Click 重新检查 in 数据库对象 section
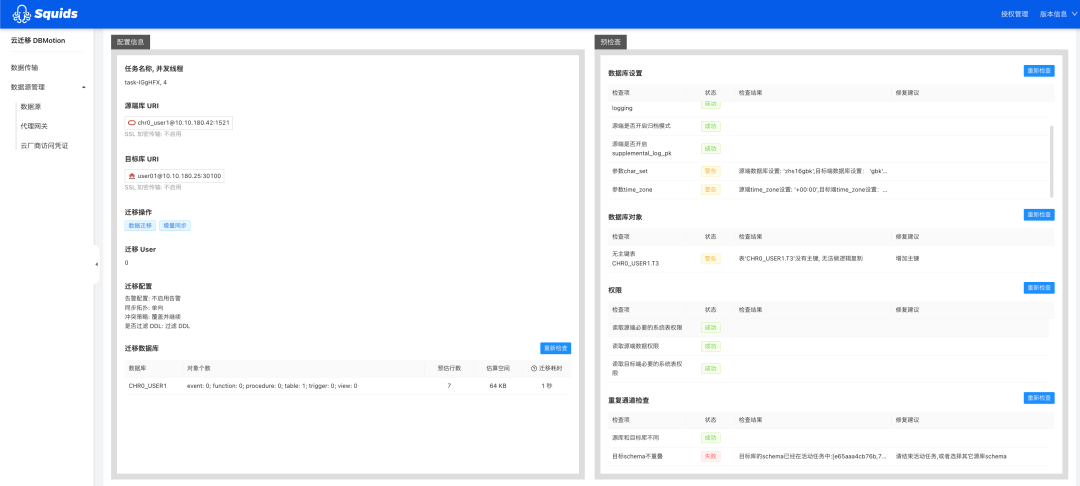Screen dimensions: 1080x486 [x=1039, y=215]
